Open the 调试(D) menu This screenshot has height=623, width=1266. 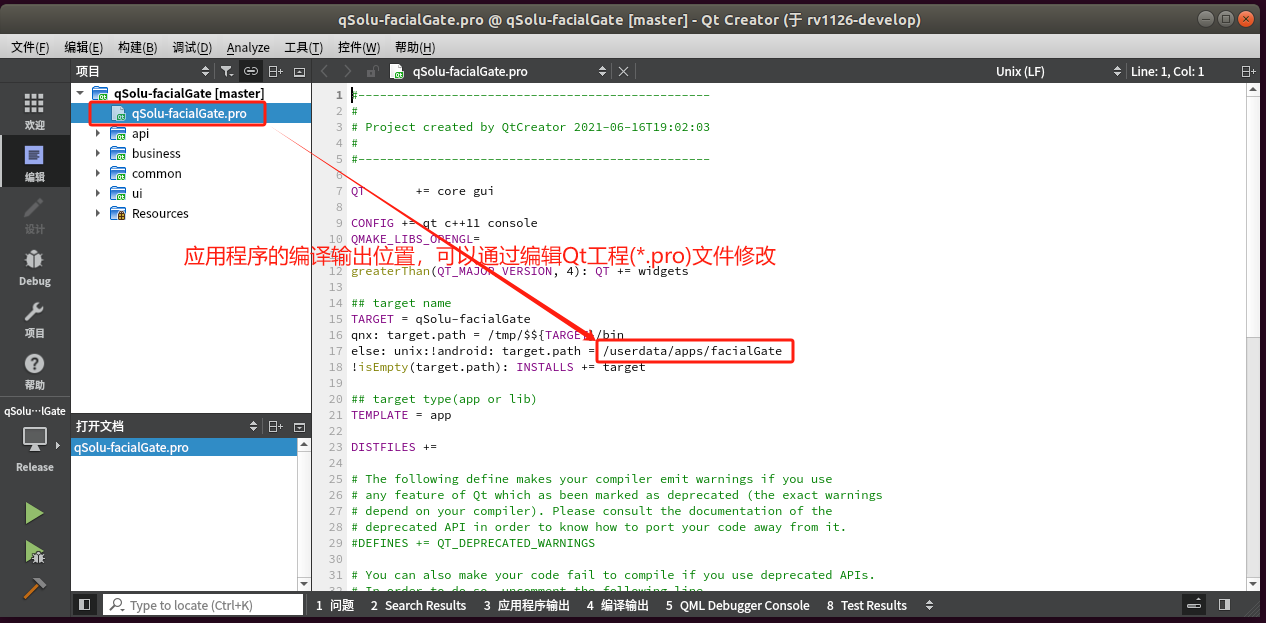click(x=192, y=47)
